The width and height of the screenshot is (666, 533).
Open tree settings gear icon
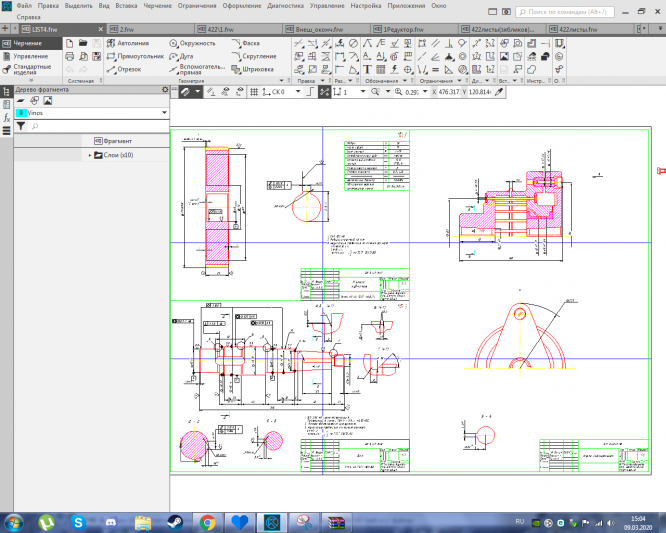click(x=165, y=90)
